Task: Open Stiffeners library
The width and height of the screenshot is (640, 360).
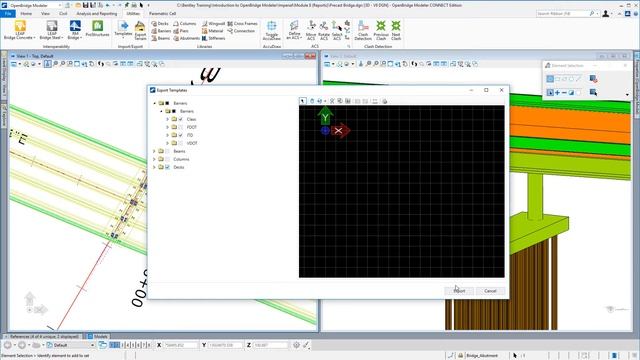Action: point(213,38)
